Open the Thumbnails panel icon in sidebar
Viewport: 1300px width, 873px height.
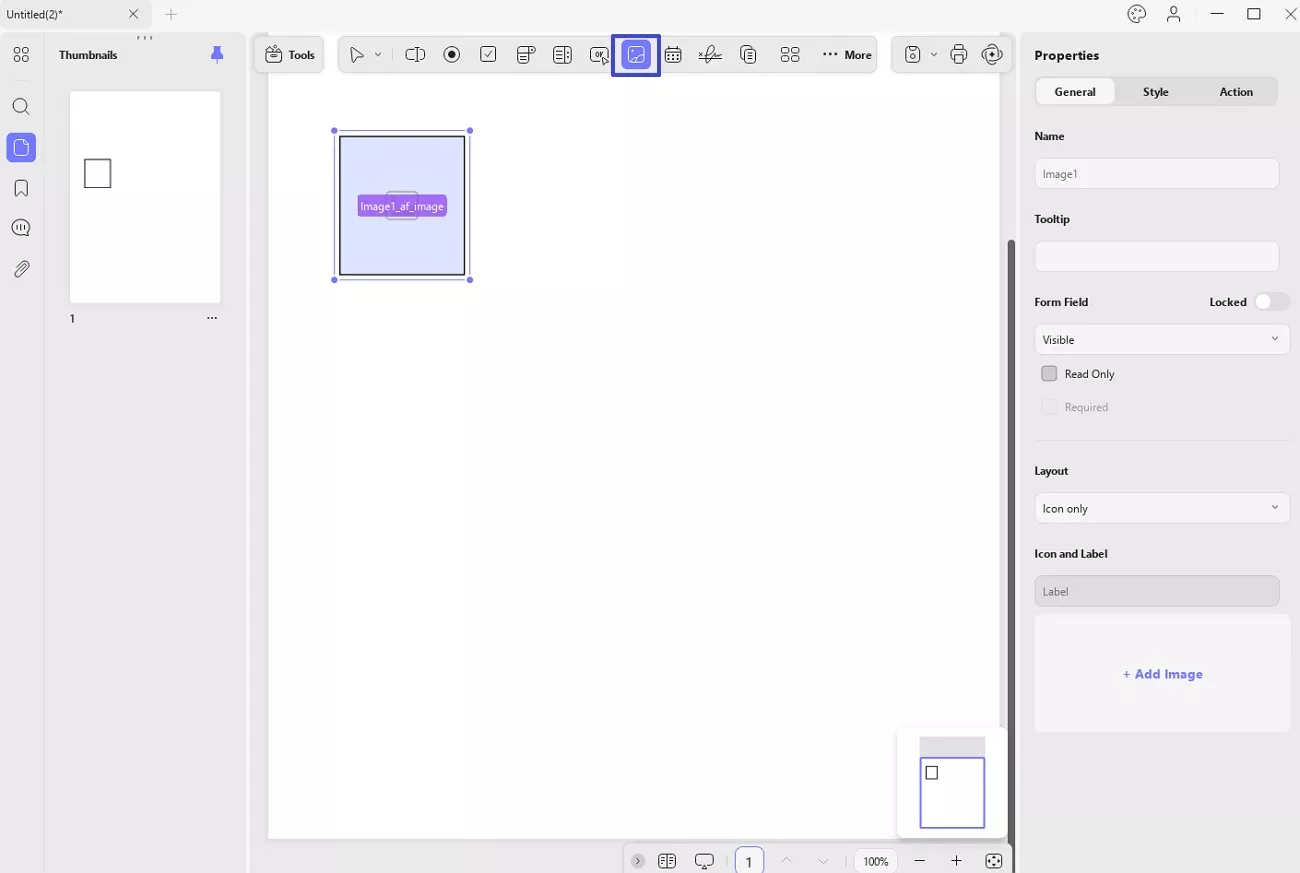21,148
